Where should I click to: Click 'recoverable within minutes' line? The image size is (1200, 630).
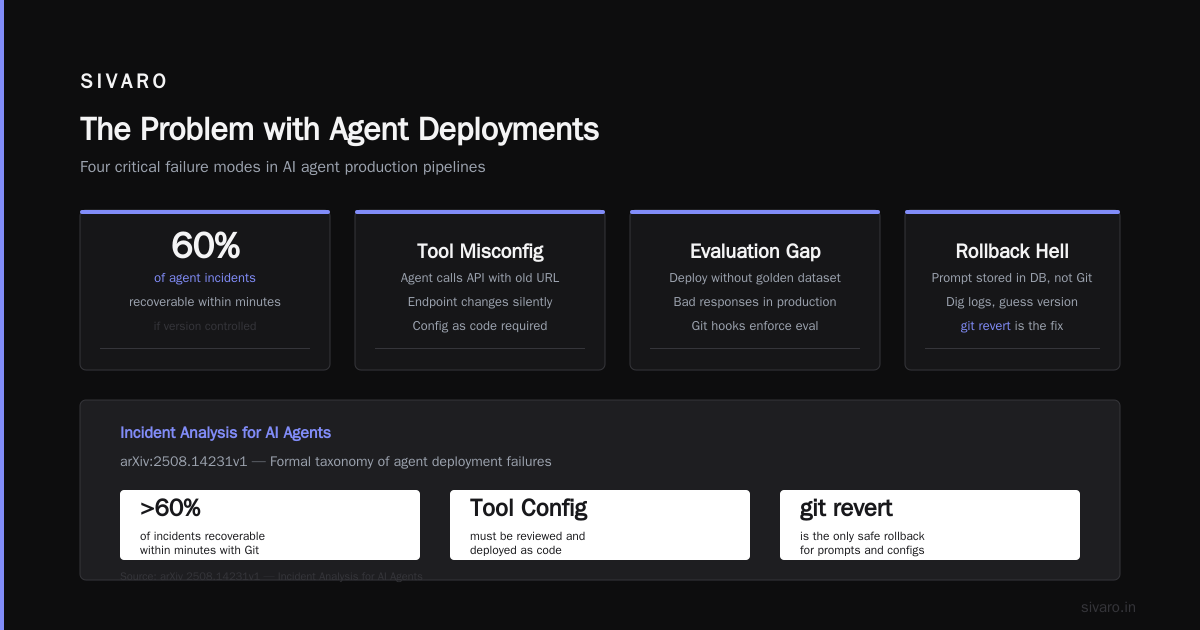coord(205,302)
